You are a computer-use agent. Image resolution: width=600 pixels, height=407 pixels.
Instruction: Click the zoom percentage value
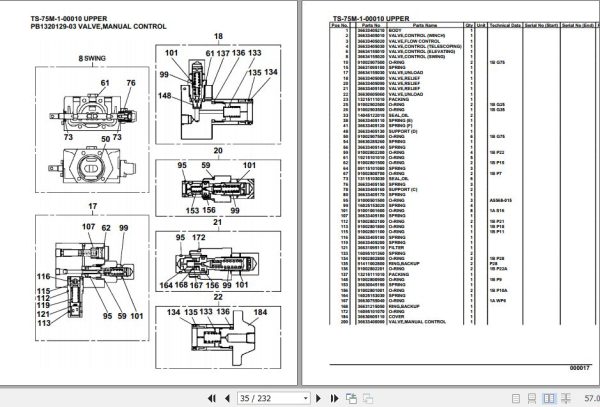pyautogui.click(x=592, y=398)
